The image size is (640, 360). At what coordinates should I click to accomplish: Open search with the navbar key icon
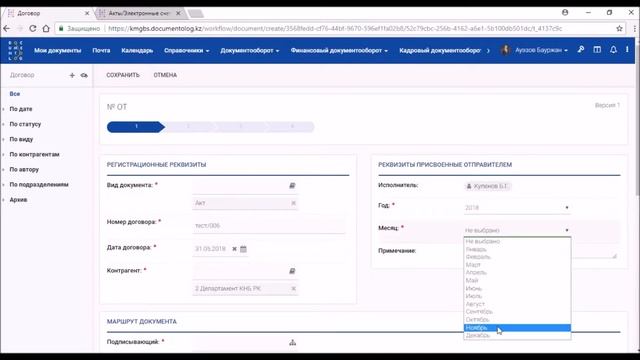[581, 50]
